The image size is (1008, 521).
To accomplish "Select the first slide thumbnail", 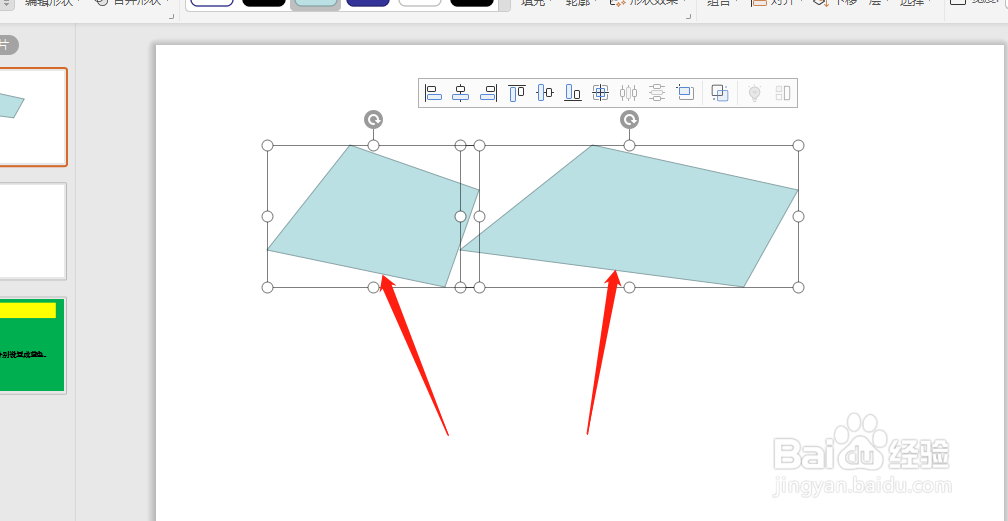I will 32,117.
